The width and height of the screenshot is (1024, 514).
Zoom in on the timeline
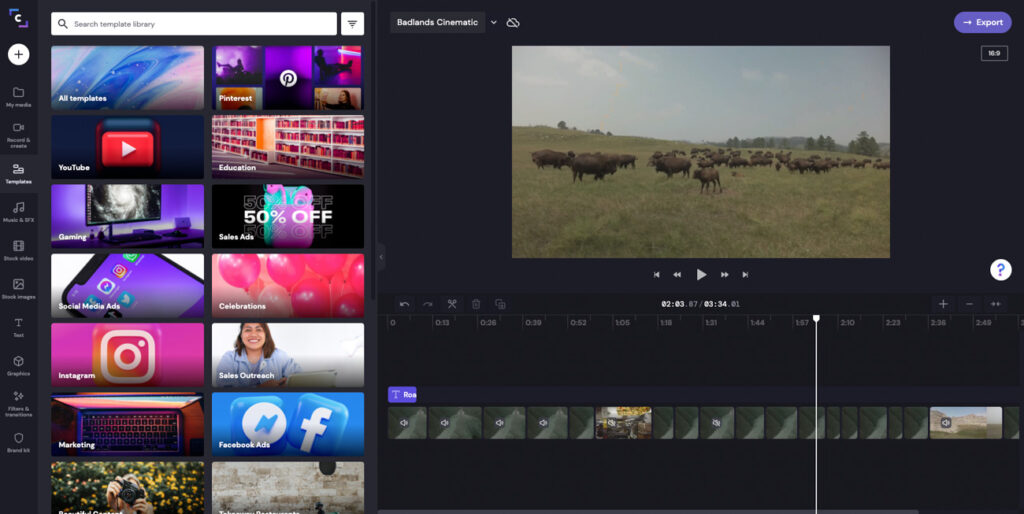click(943, 304)
